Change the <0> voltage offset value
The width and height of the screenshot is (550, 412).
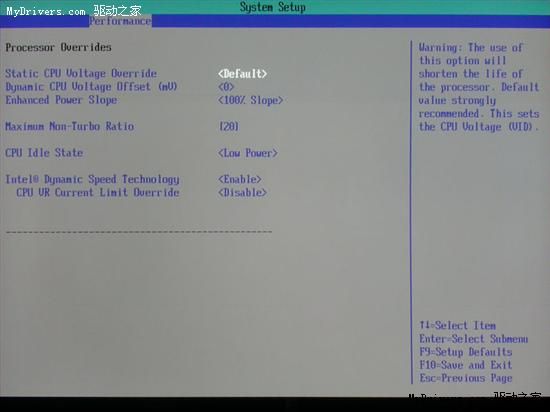pyautogui.click(x=226, y=87)
